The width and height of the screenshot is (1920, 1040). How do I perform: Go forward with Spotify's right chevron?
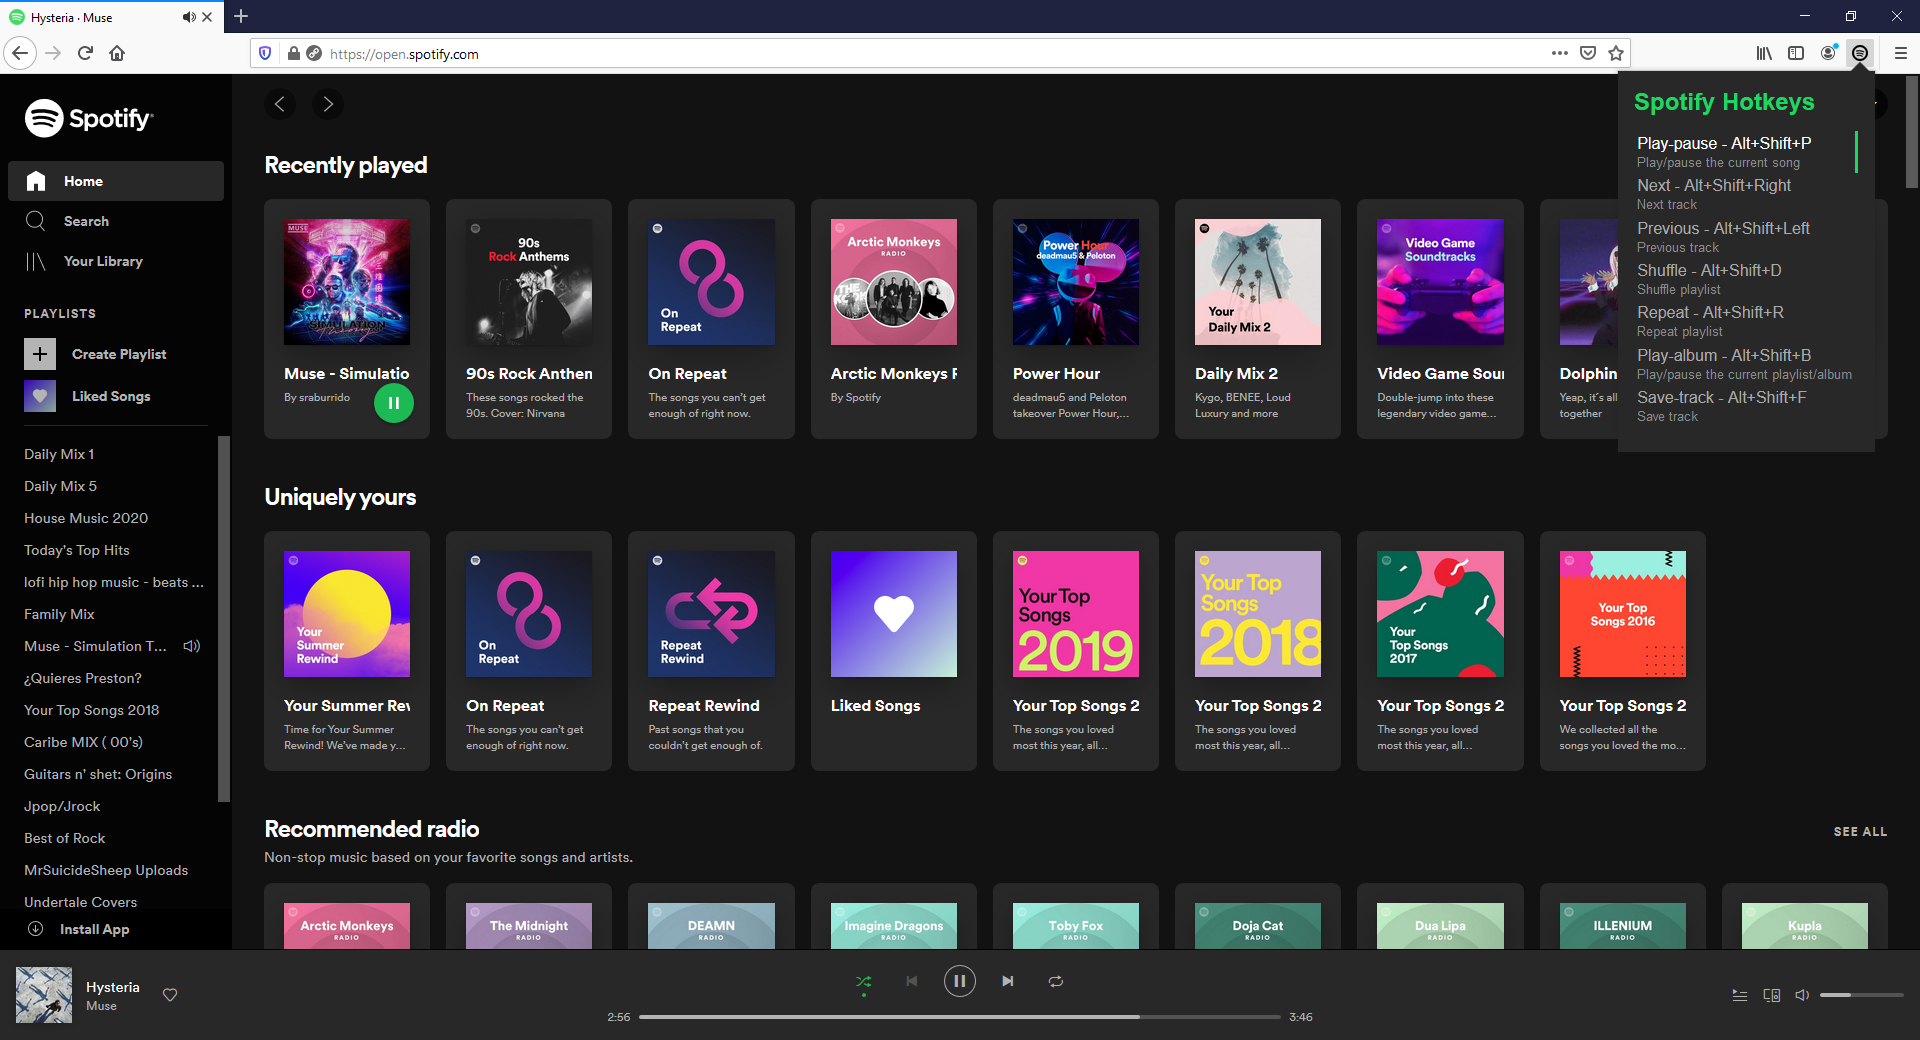[328, 104]
